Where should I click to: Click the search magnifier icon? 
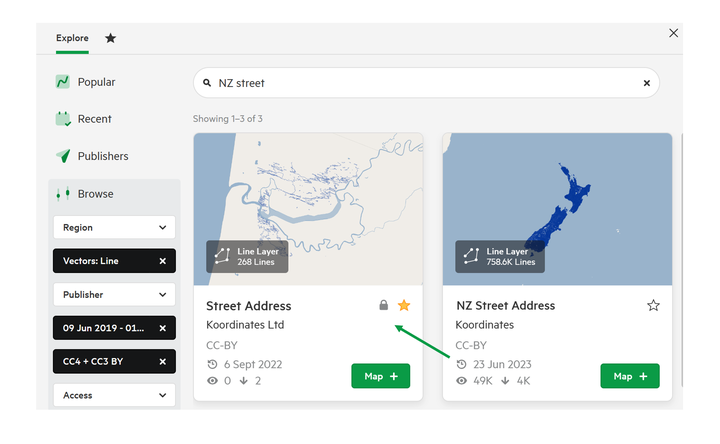[x=207, y=83]
